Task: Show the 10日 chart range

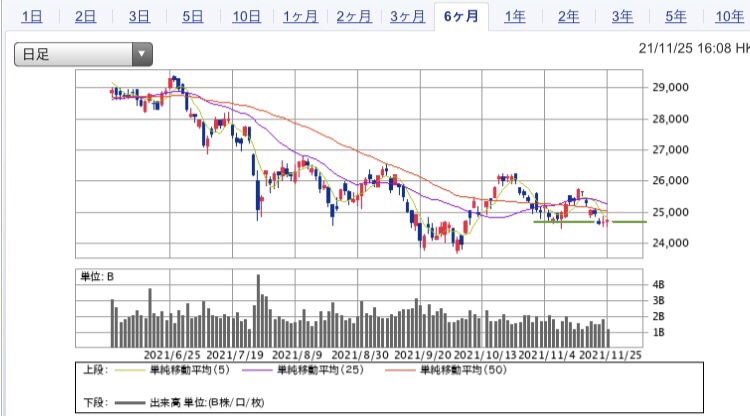Action: [x=247, y=17]
